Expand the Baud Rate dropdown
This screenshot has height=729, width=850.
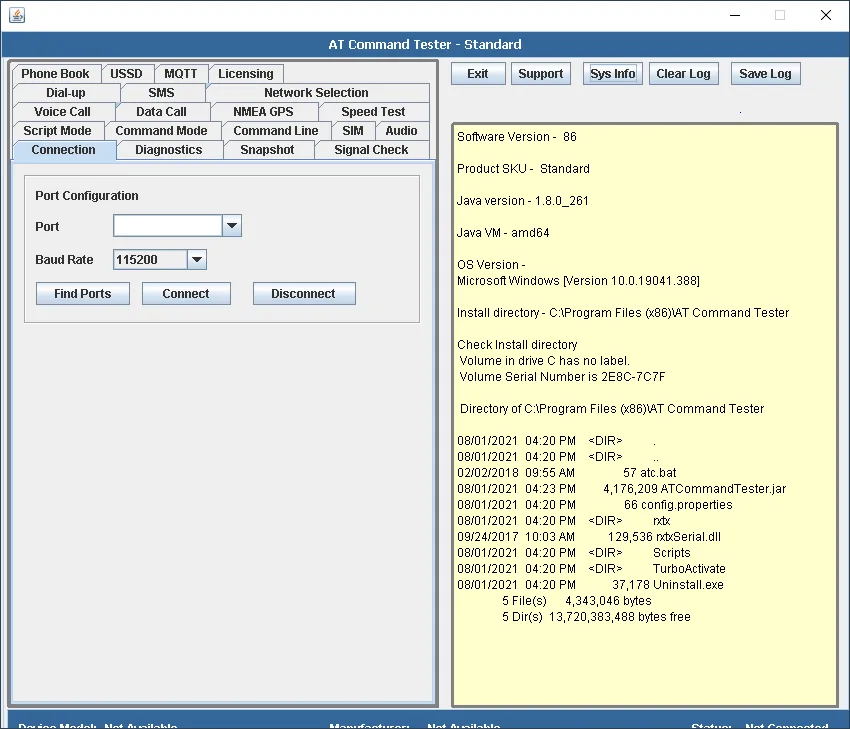197,260
